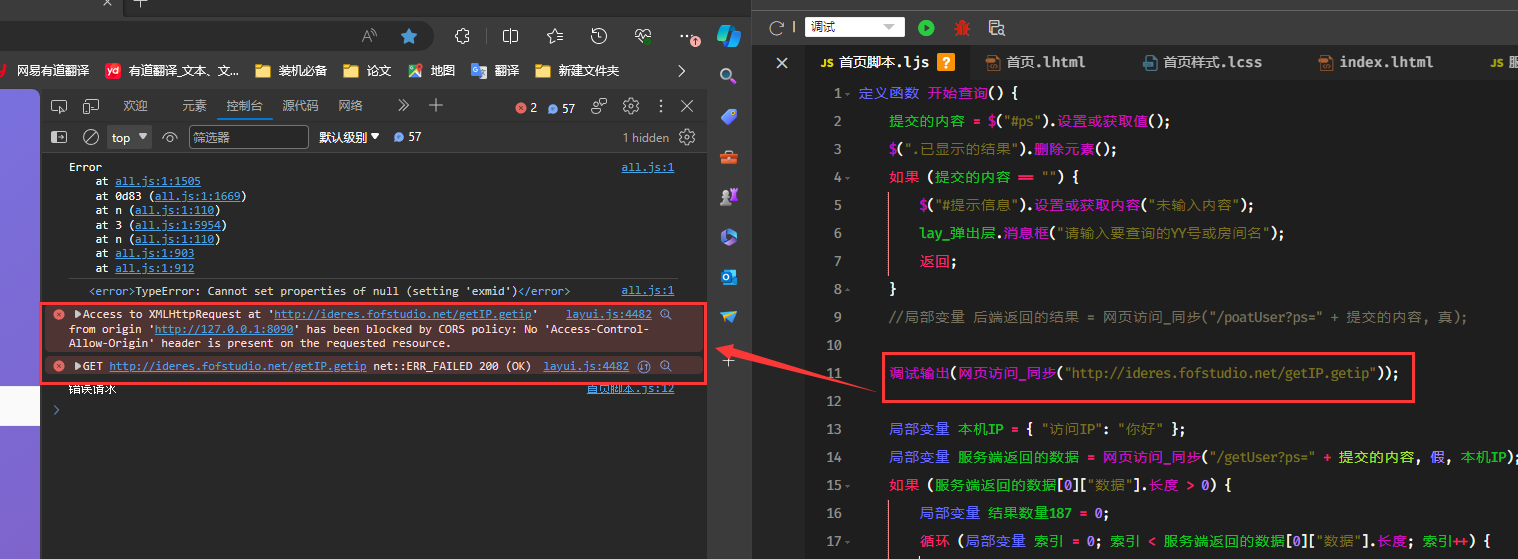
Task: Open the 翻译 bookmark
Action: [495, 71]
